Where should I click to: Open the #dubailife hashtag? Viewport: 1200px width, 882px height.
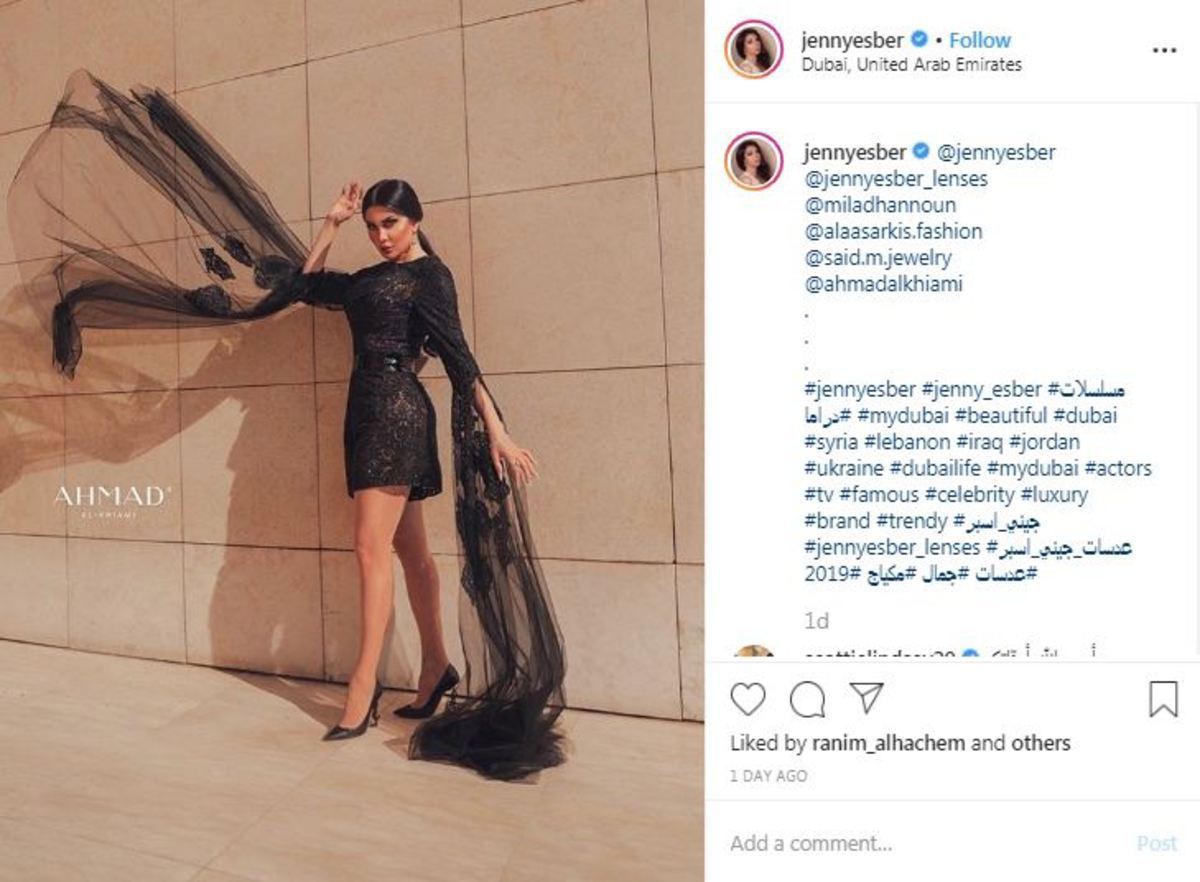coord(935,468)
